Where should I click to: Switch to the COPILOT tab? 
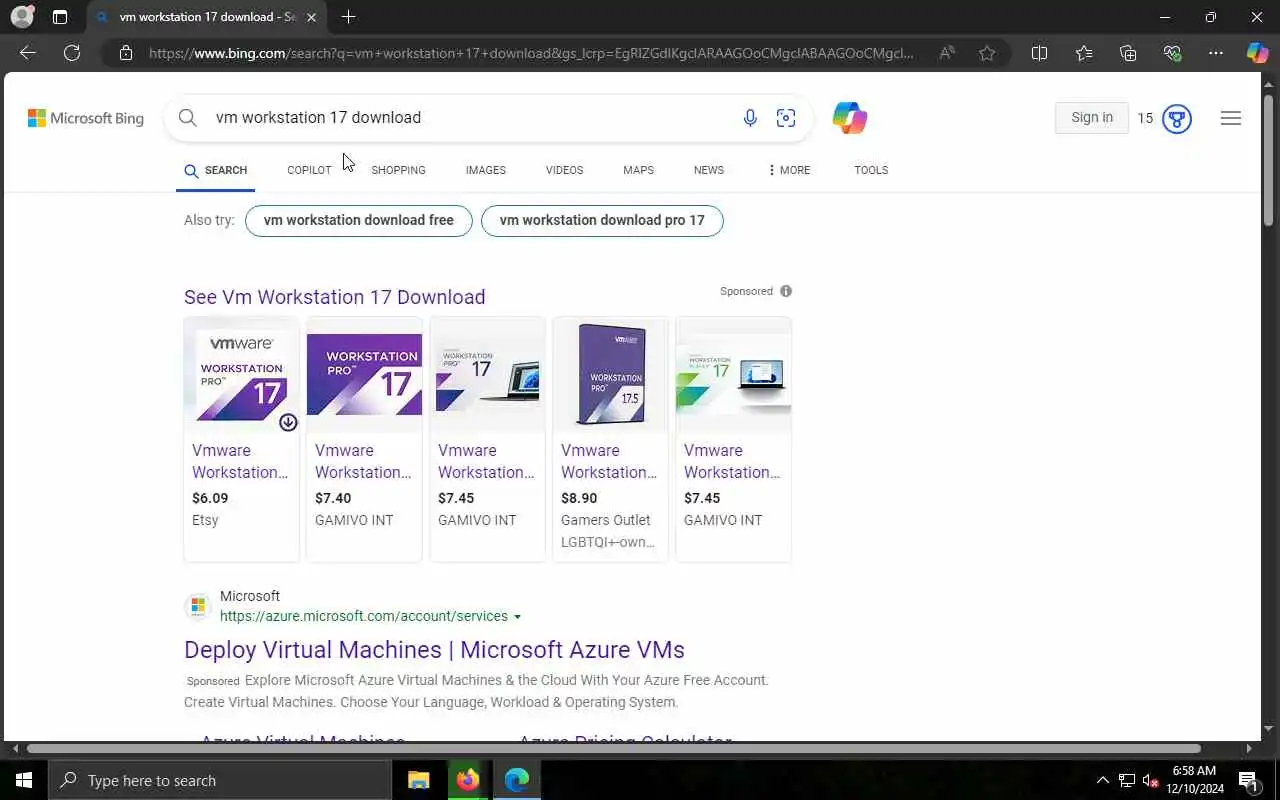click(309, 170)
